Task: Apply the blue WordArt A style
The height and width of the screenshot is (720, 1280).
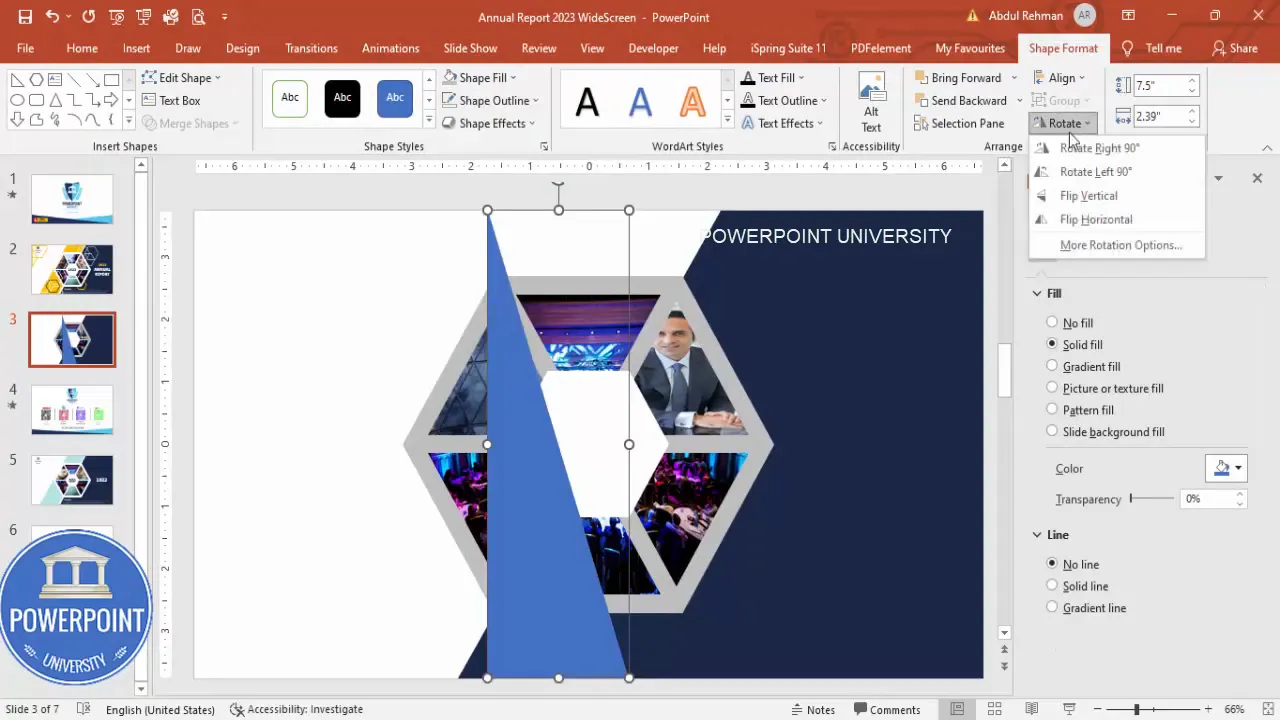Action: point(640,101)
